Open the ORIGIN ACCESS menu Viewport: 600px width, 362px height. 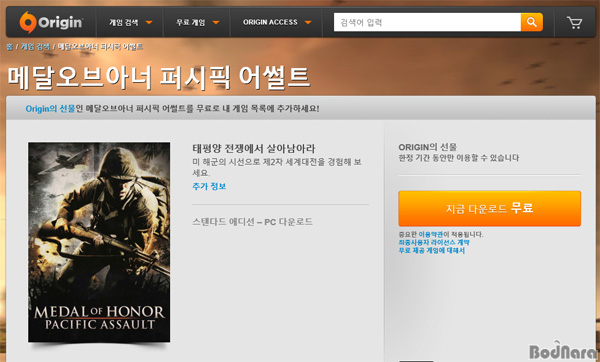(x=270, y=22)
